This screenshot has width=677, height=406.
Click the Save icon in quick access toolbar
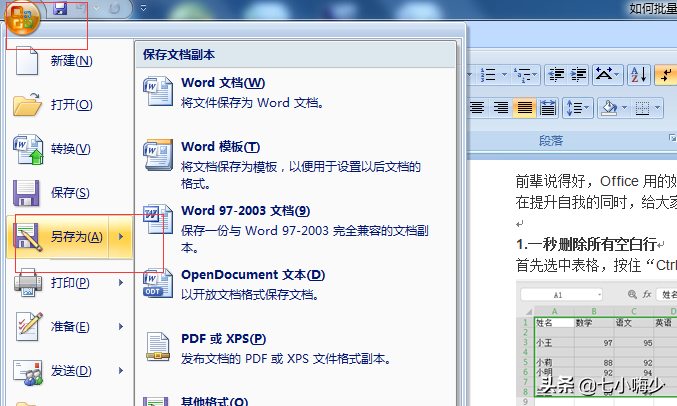[x=60, y=8]
